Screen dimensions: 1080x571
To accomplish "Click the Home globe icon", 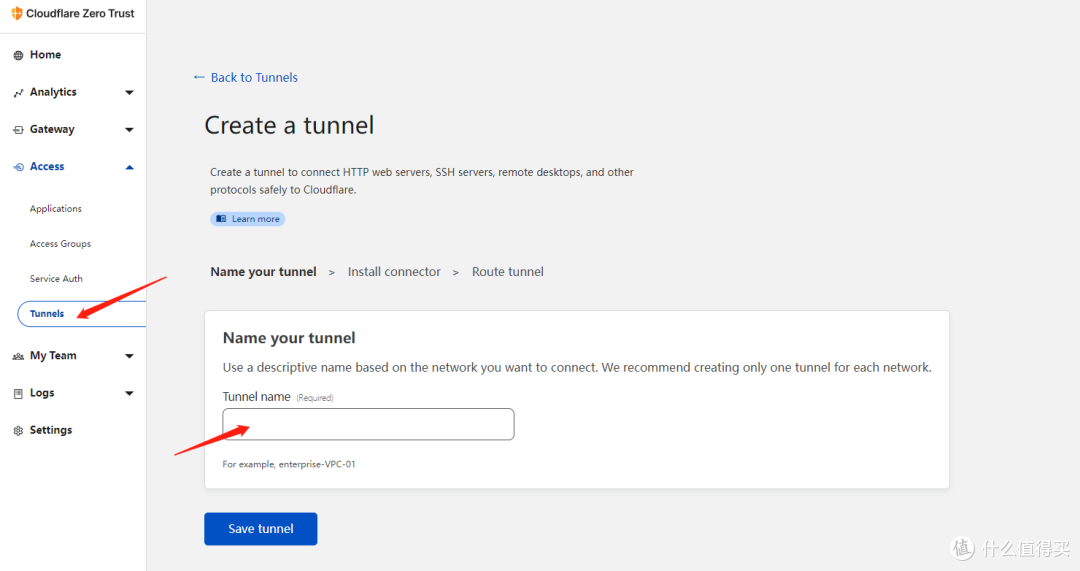I will coord(18,56).
